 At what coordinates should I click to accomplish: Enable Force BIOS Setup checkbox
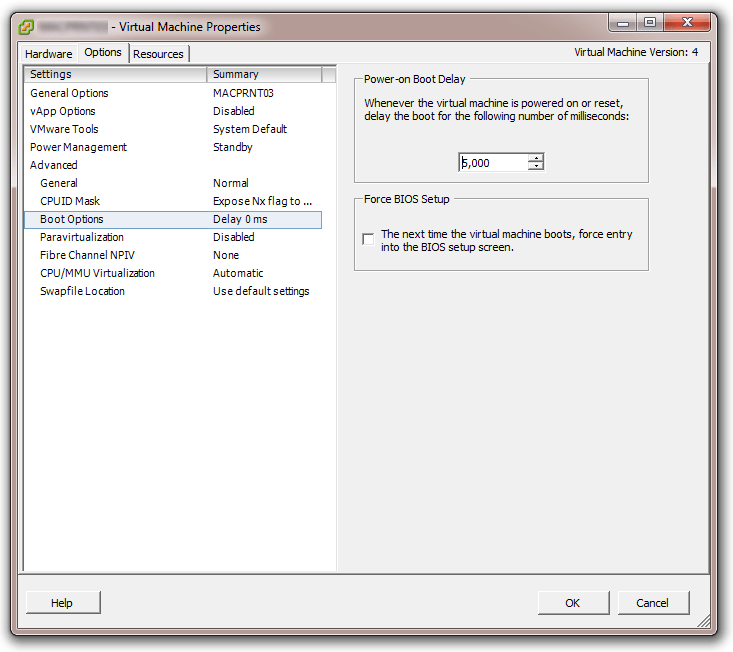pos(368,239)
